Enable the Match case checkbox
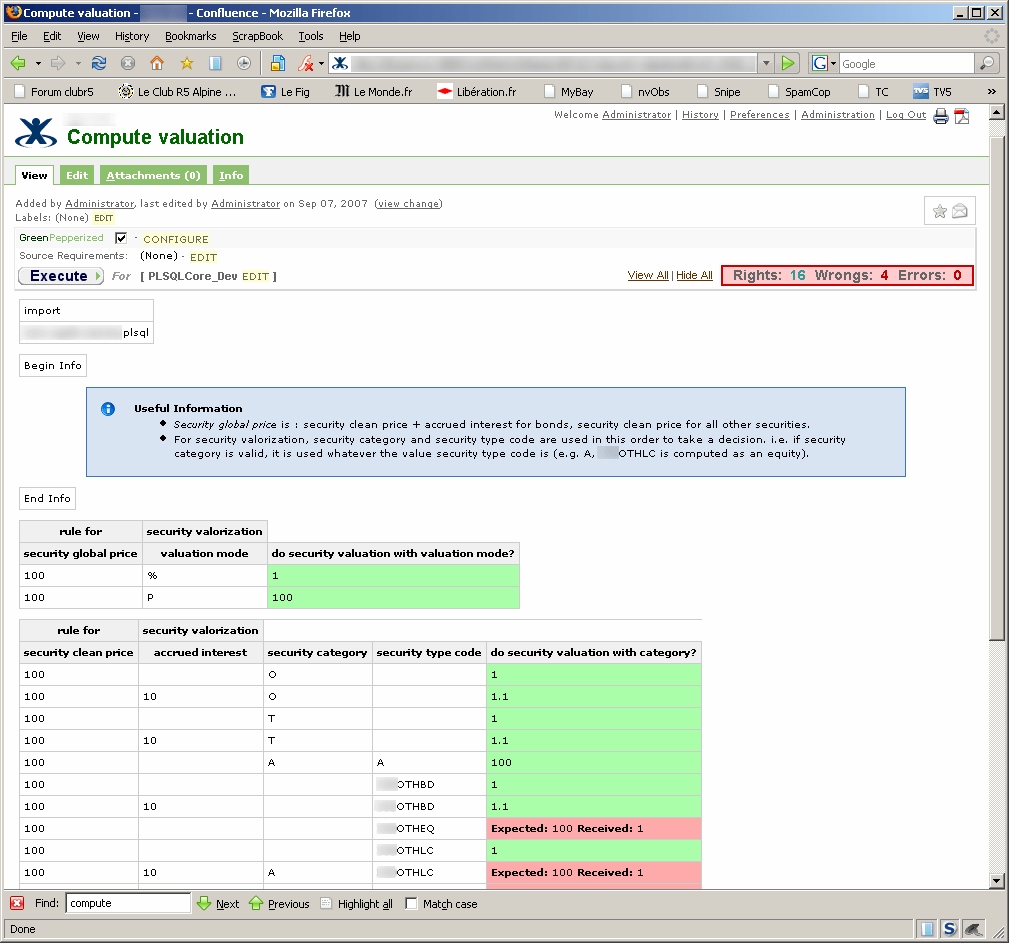The height and width of the screenshot is (943, 1009). (411, 903)
